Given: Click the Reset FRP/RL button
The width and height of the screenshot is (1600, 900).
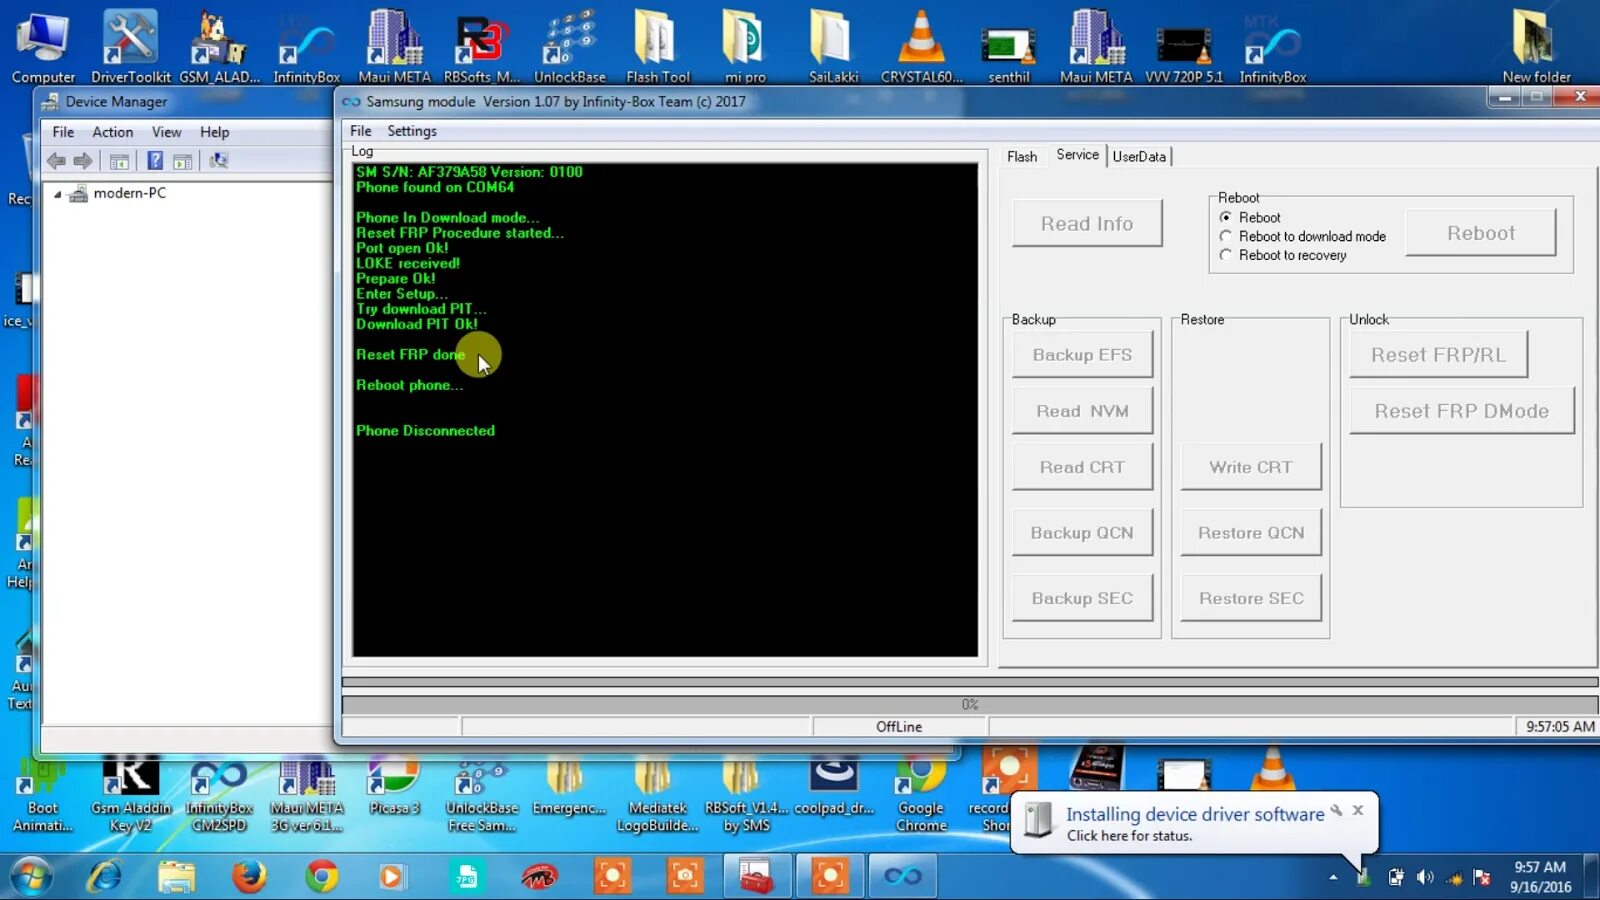Looking at the screenshot, I should [1438, 355].
